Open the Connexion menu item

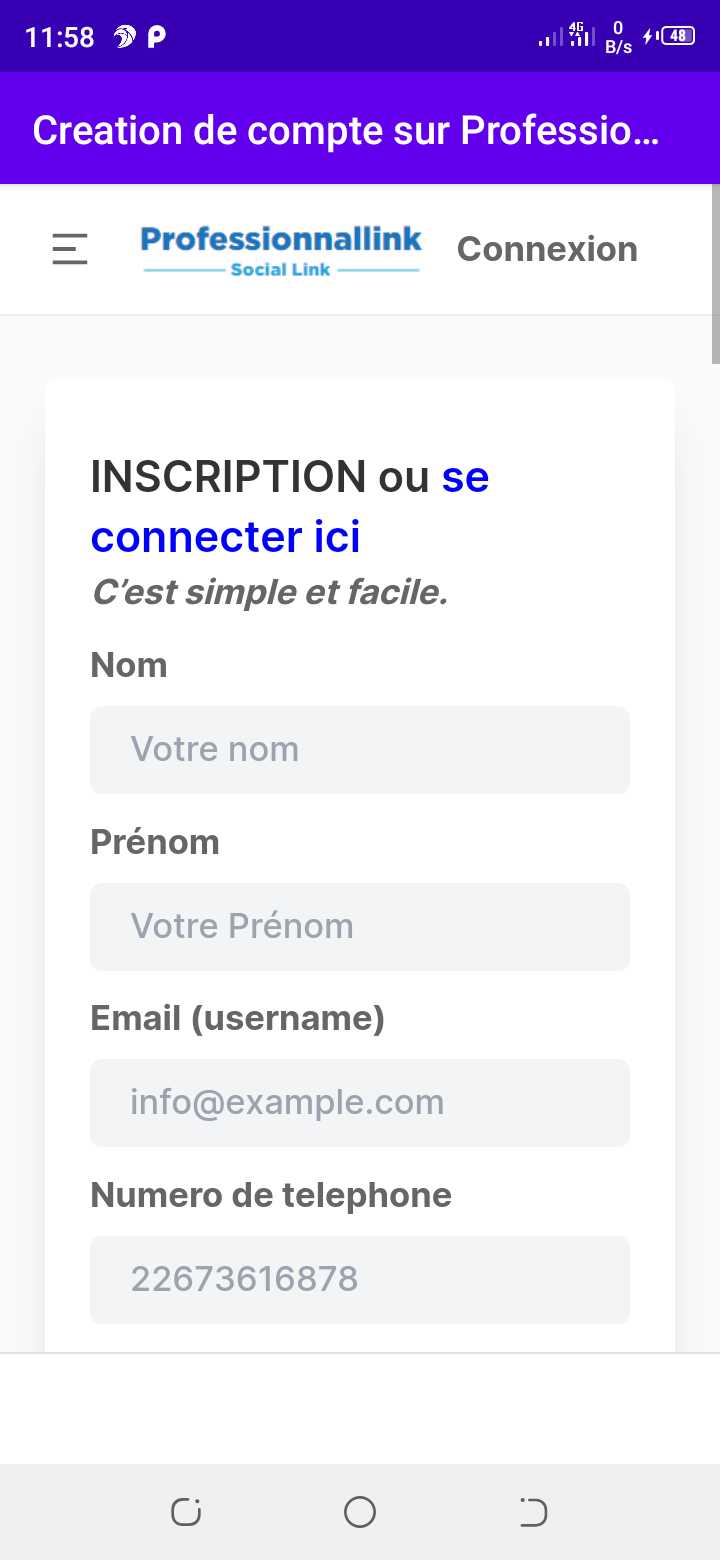click(547, 249)
